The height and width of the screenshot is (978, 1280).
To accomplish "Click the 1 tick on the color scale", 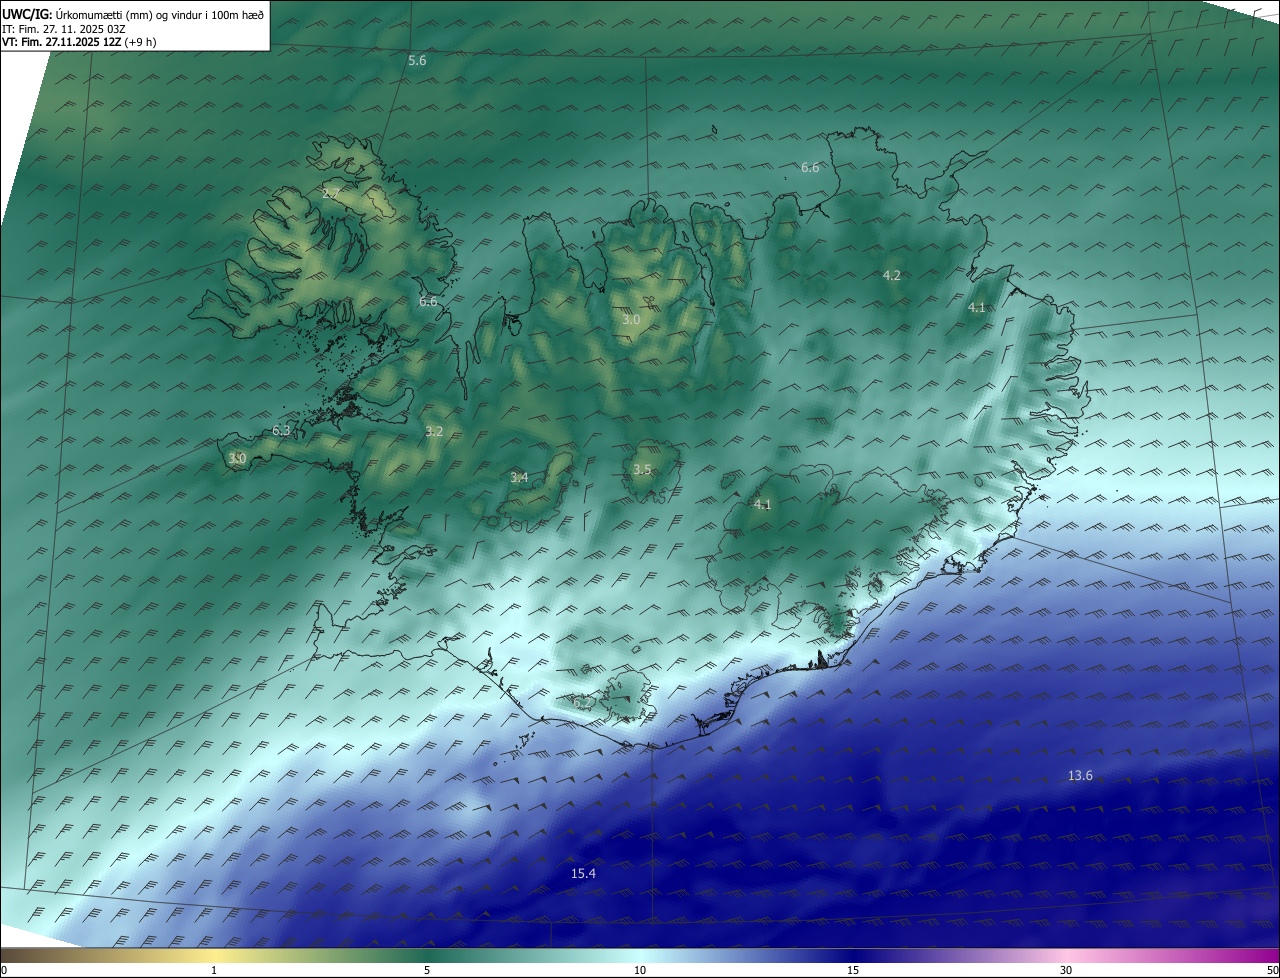I will point(214,970).
